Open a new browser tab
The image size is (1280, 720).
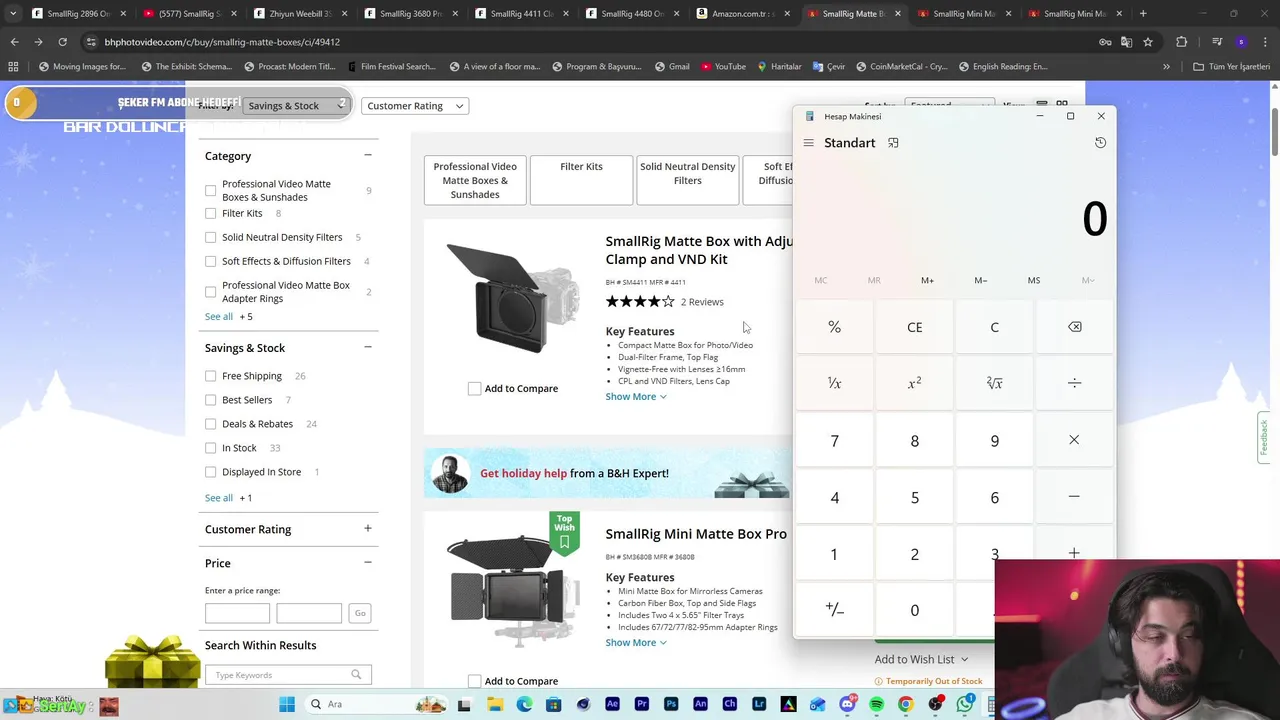pos(1143,14)
